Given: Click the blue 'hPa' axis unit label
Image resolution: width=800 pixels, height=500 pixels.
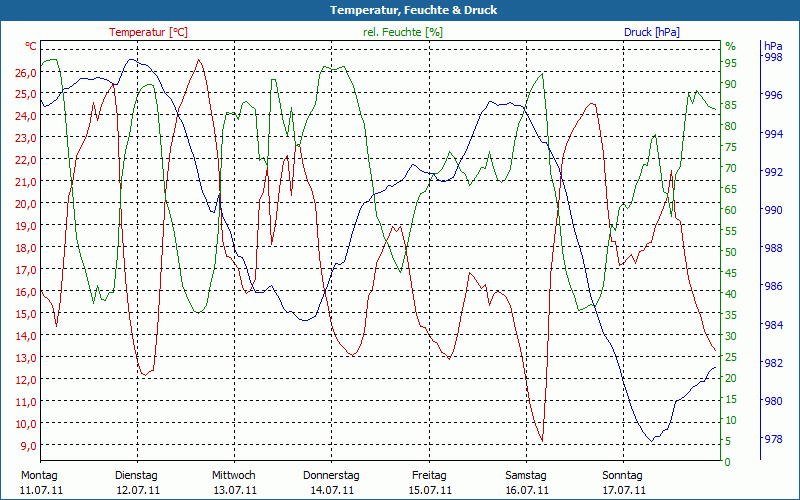Looking at the screenshot, I should point(773,46).
